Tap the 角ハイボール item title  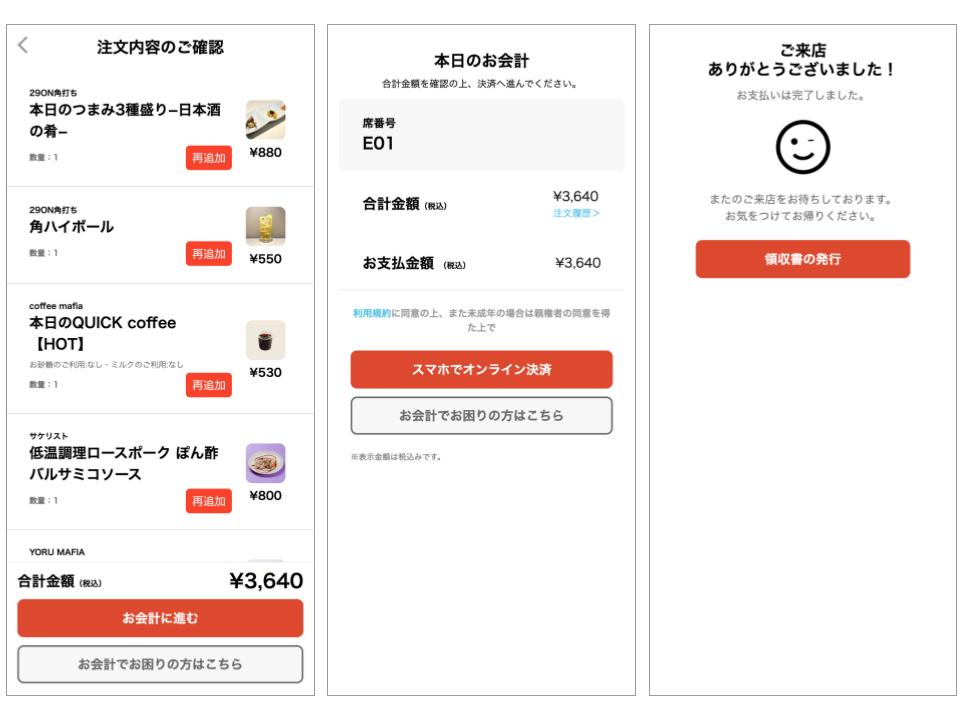[x=71, y=226]
